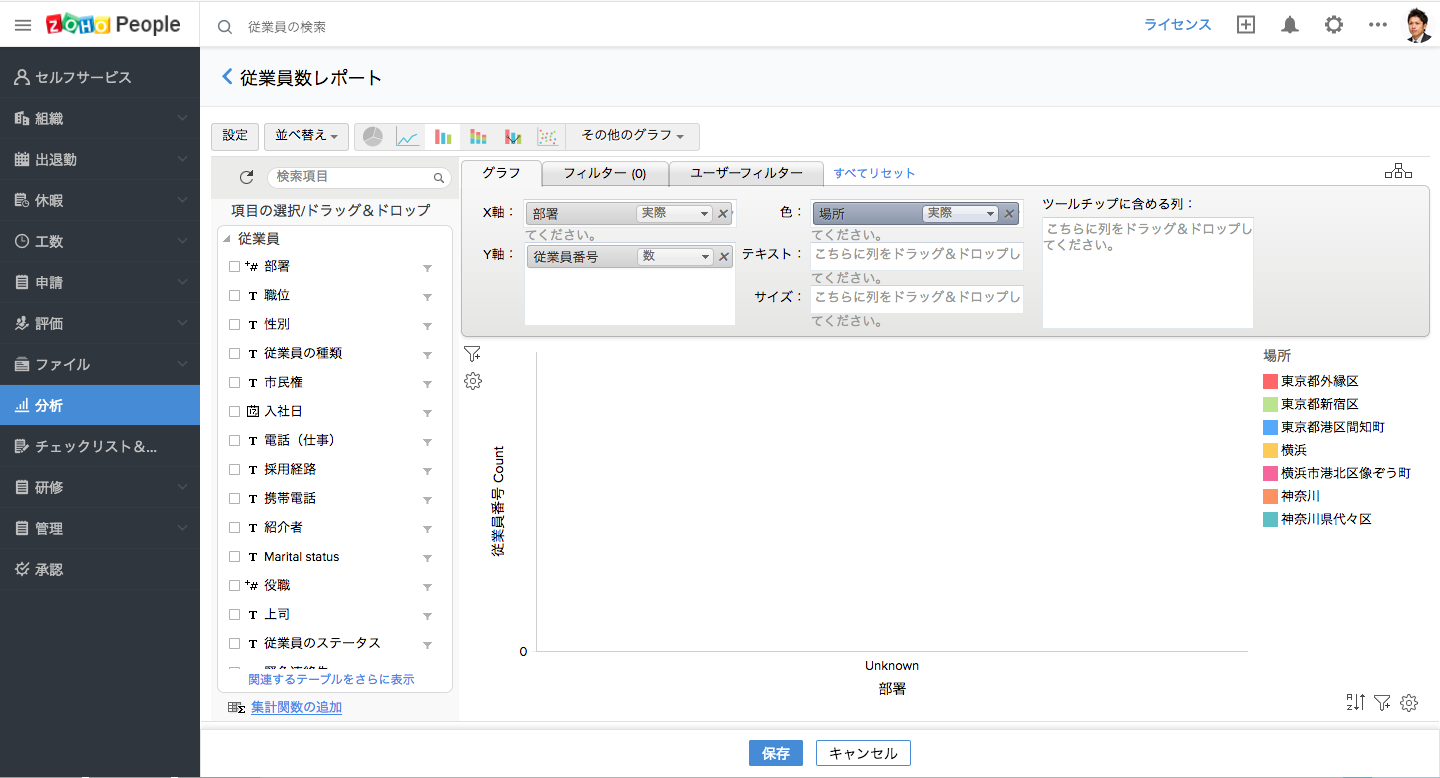Open the ユーザーフィルター tab

coord(746,173)
